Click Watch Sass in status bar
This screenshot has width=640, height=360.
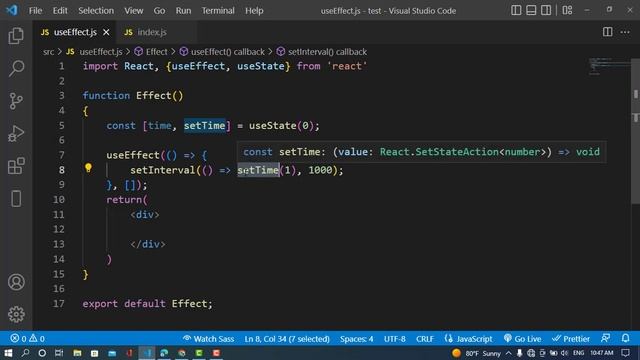(x=209, y=338)
